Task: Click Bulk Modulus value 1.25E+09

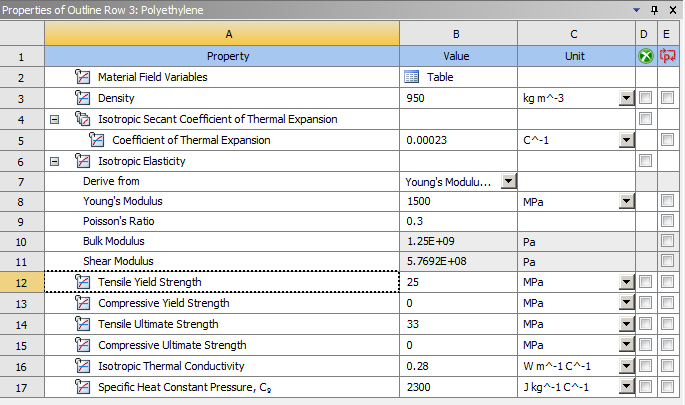Action: coord(431,241)
